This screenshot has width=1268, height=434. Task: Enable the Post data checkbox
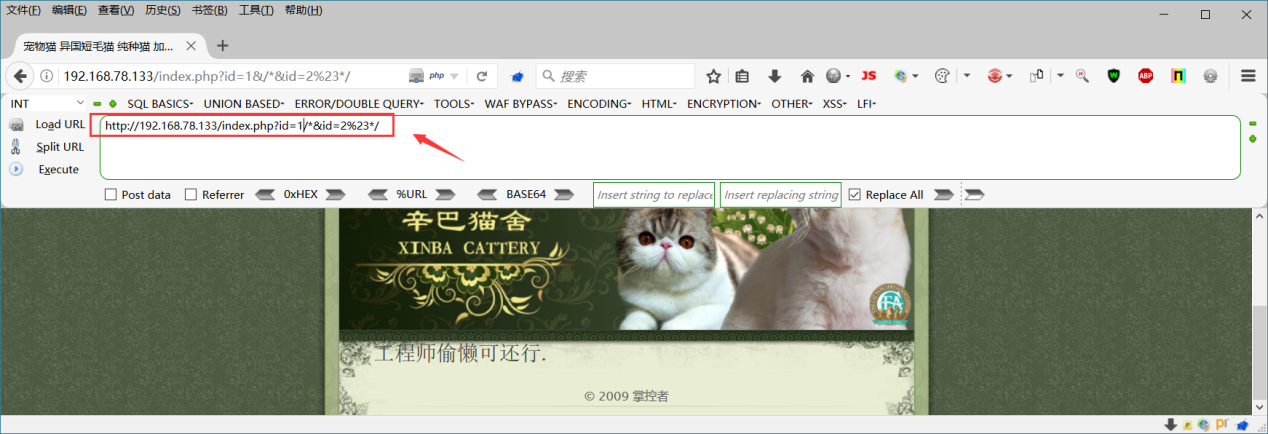[111, 195]
